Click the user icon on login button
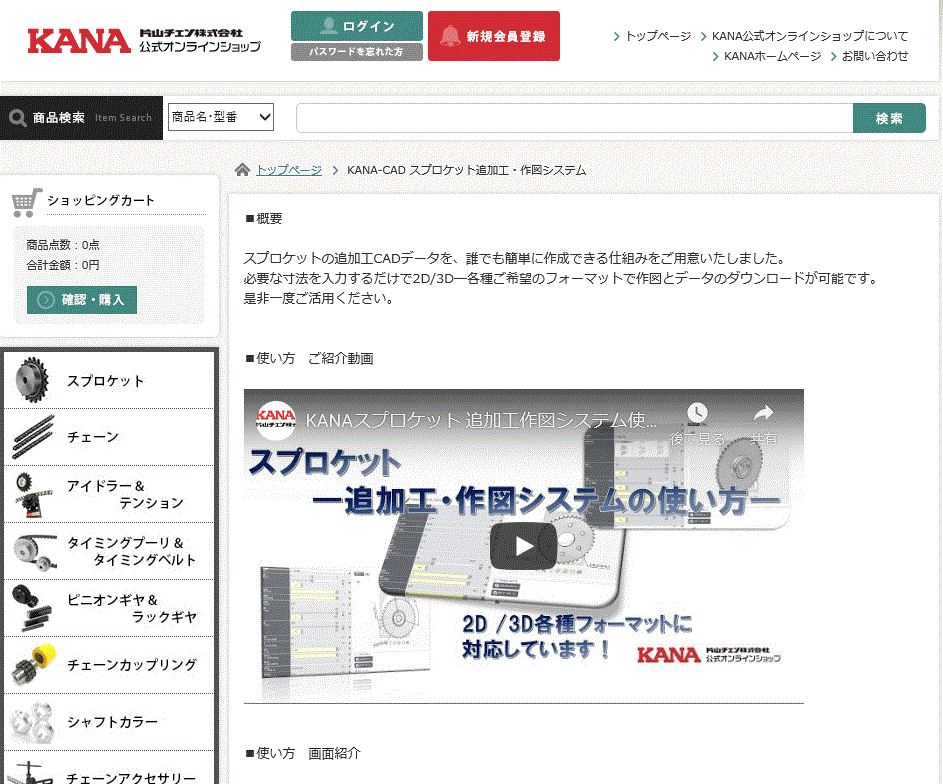943x784 pixels. [x=329, y=26]
